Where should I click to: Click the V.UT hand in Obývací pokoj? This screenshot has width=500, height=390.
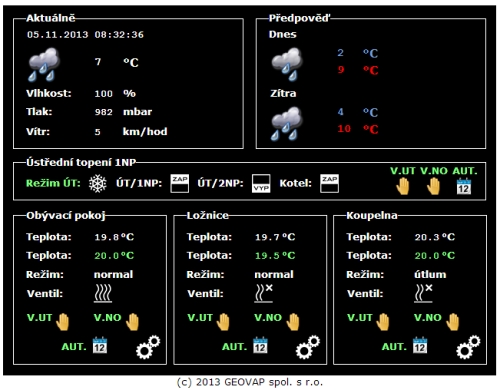tap(62, 322)
